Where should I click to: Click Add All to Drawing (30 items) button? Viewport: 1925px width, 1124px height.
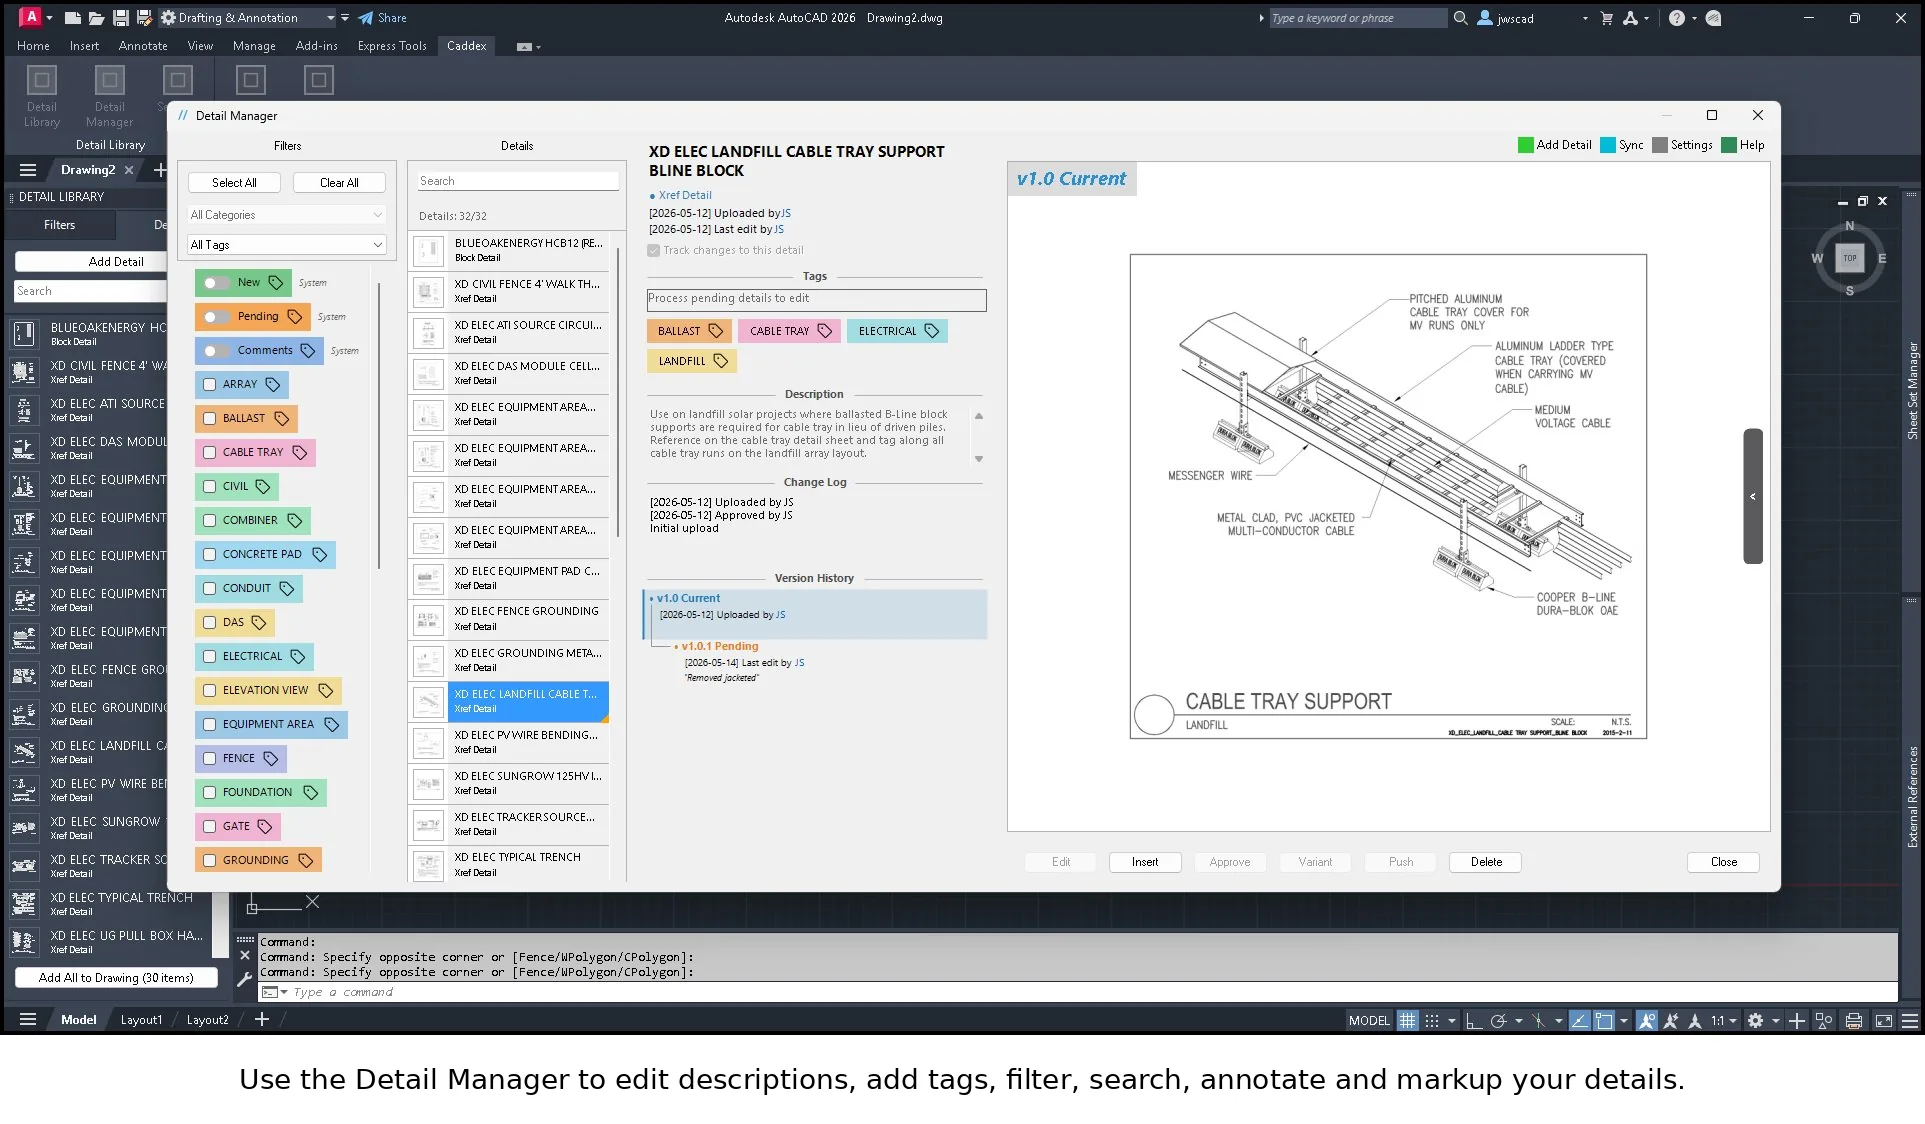click(116, 978)
